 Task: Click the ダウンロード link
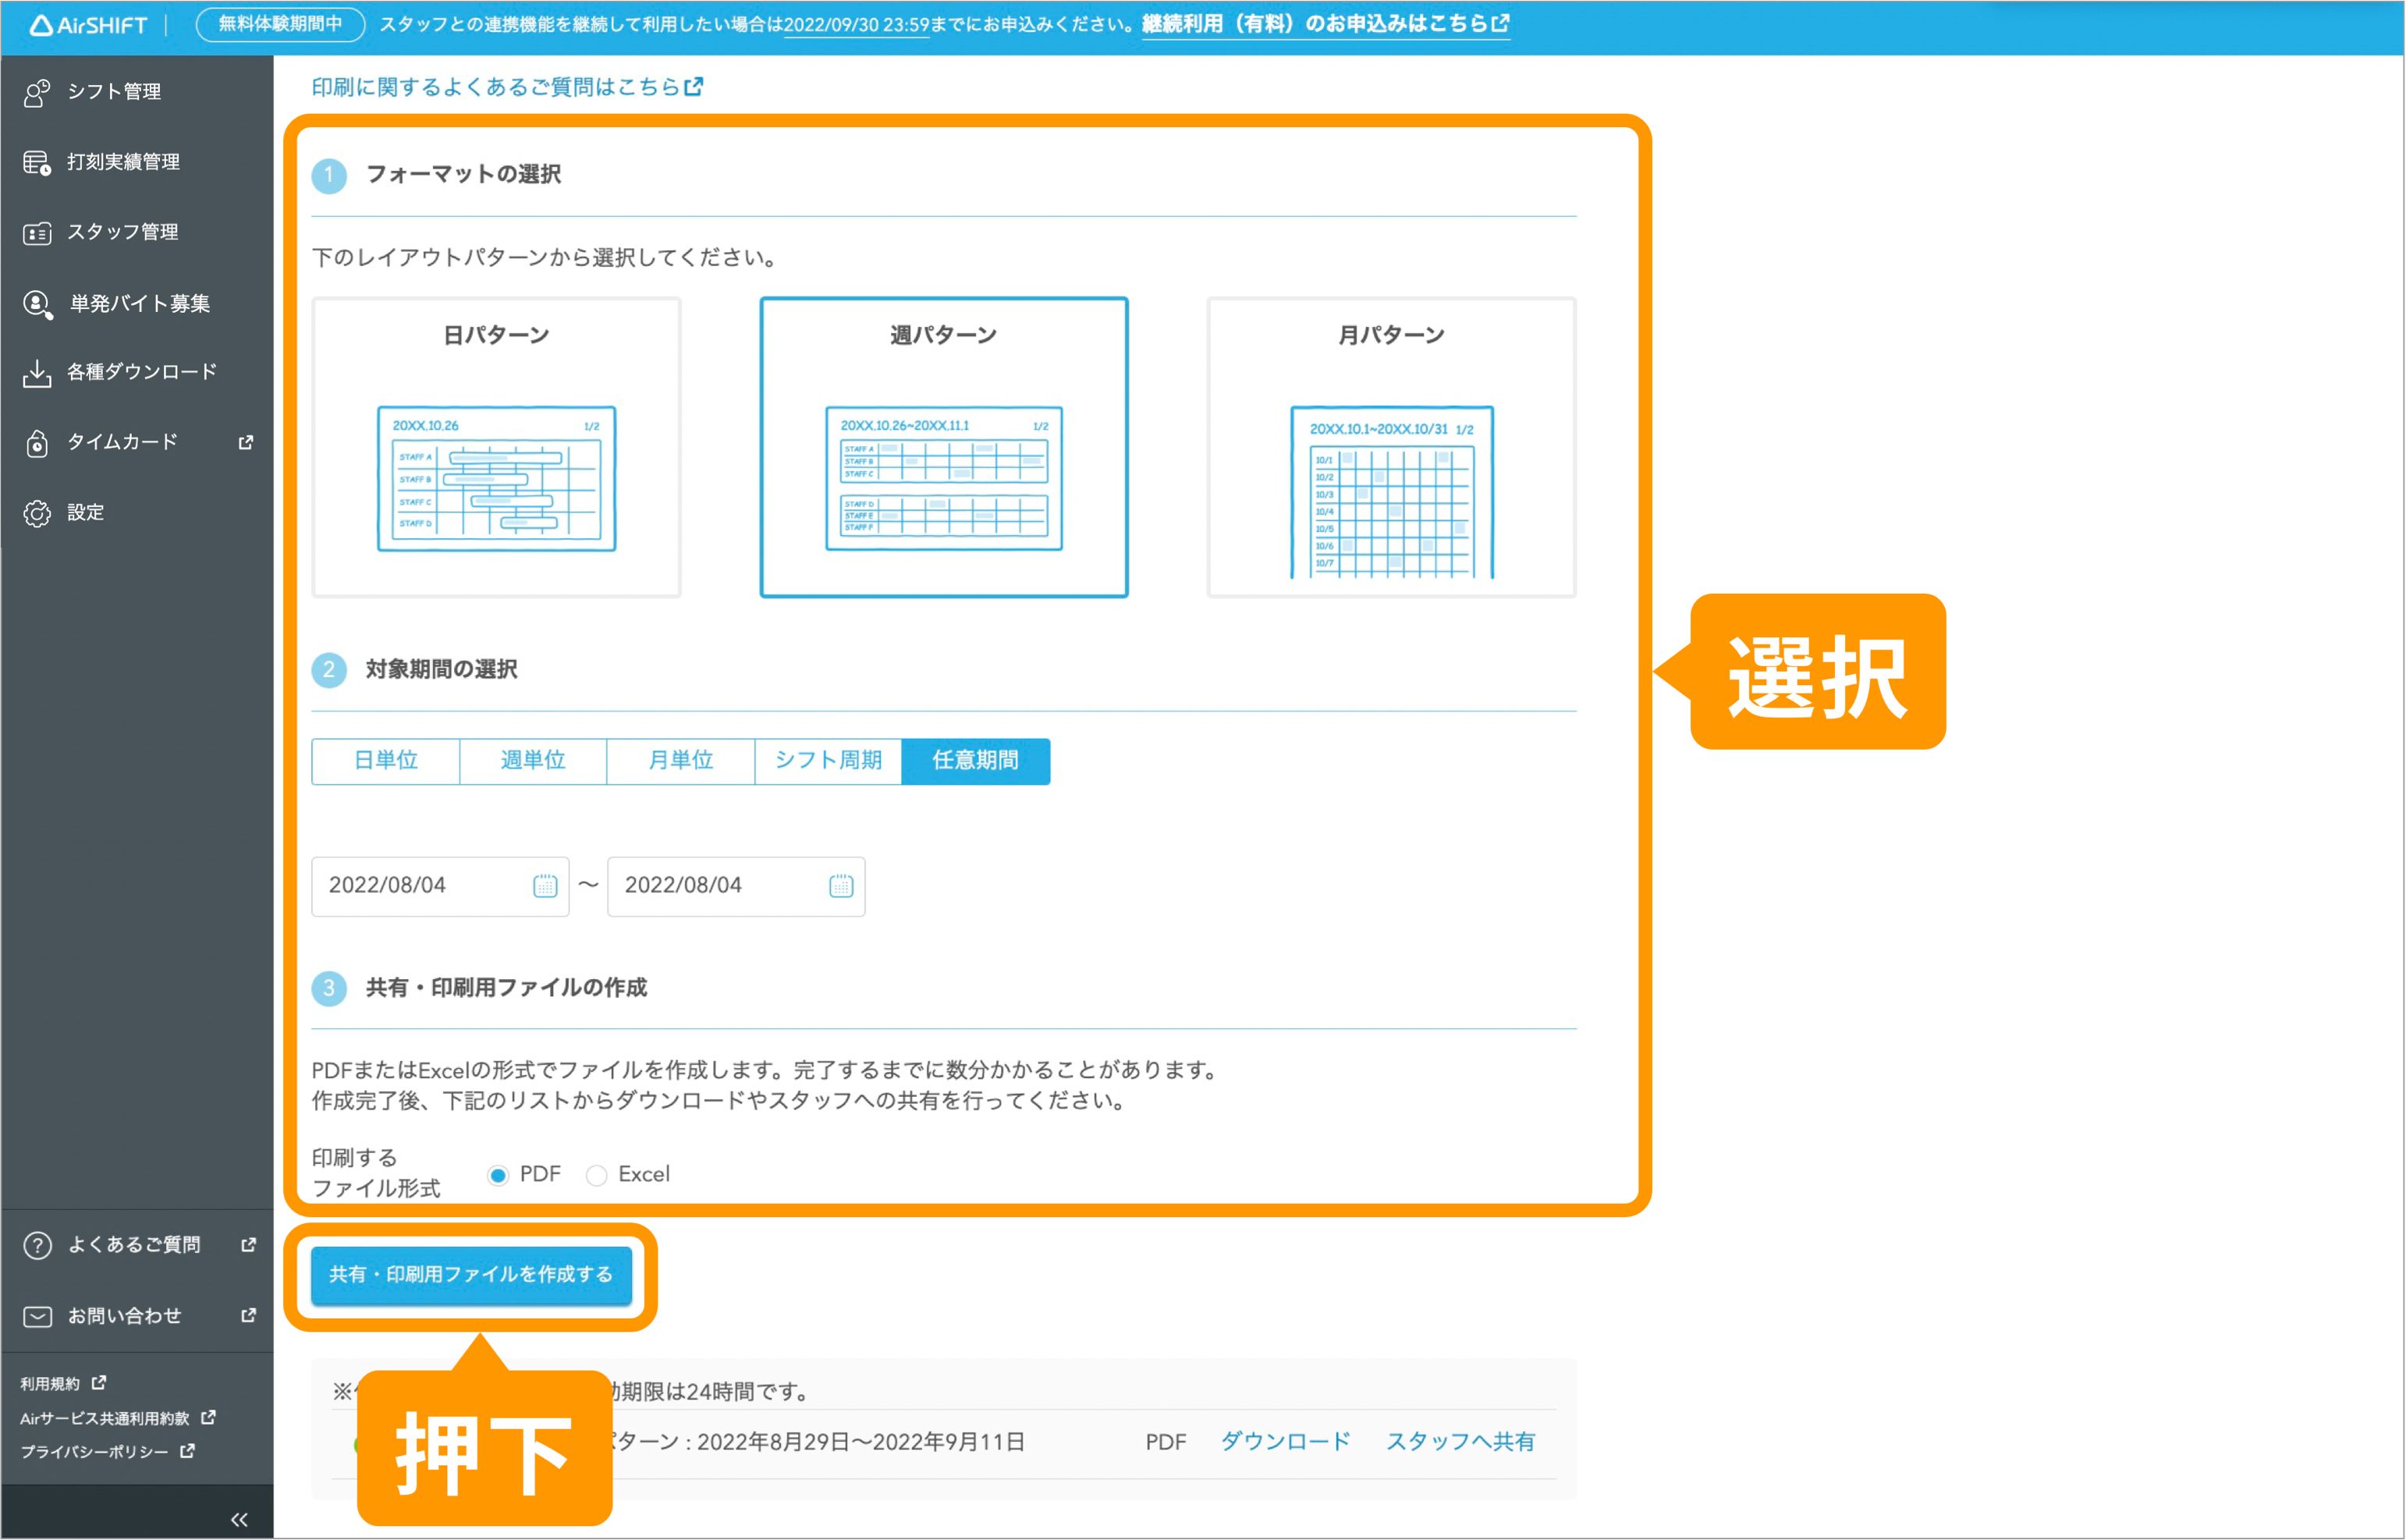1285,1442
